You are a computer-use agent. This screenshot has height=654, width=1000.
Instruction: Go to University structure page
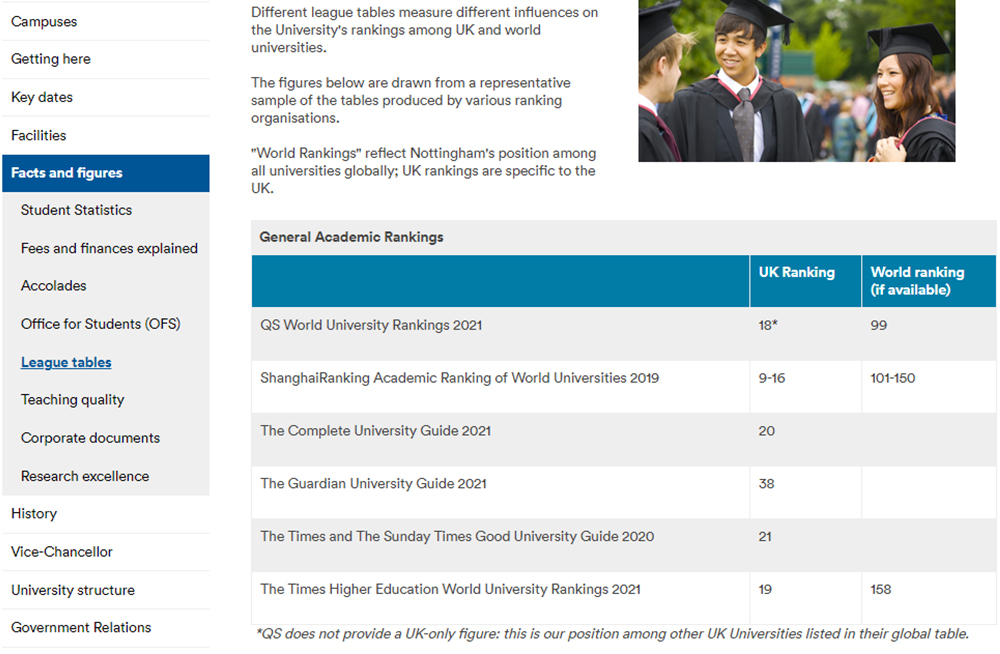tap(73, 590)
